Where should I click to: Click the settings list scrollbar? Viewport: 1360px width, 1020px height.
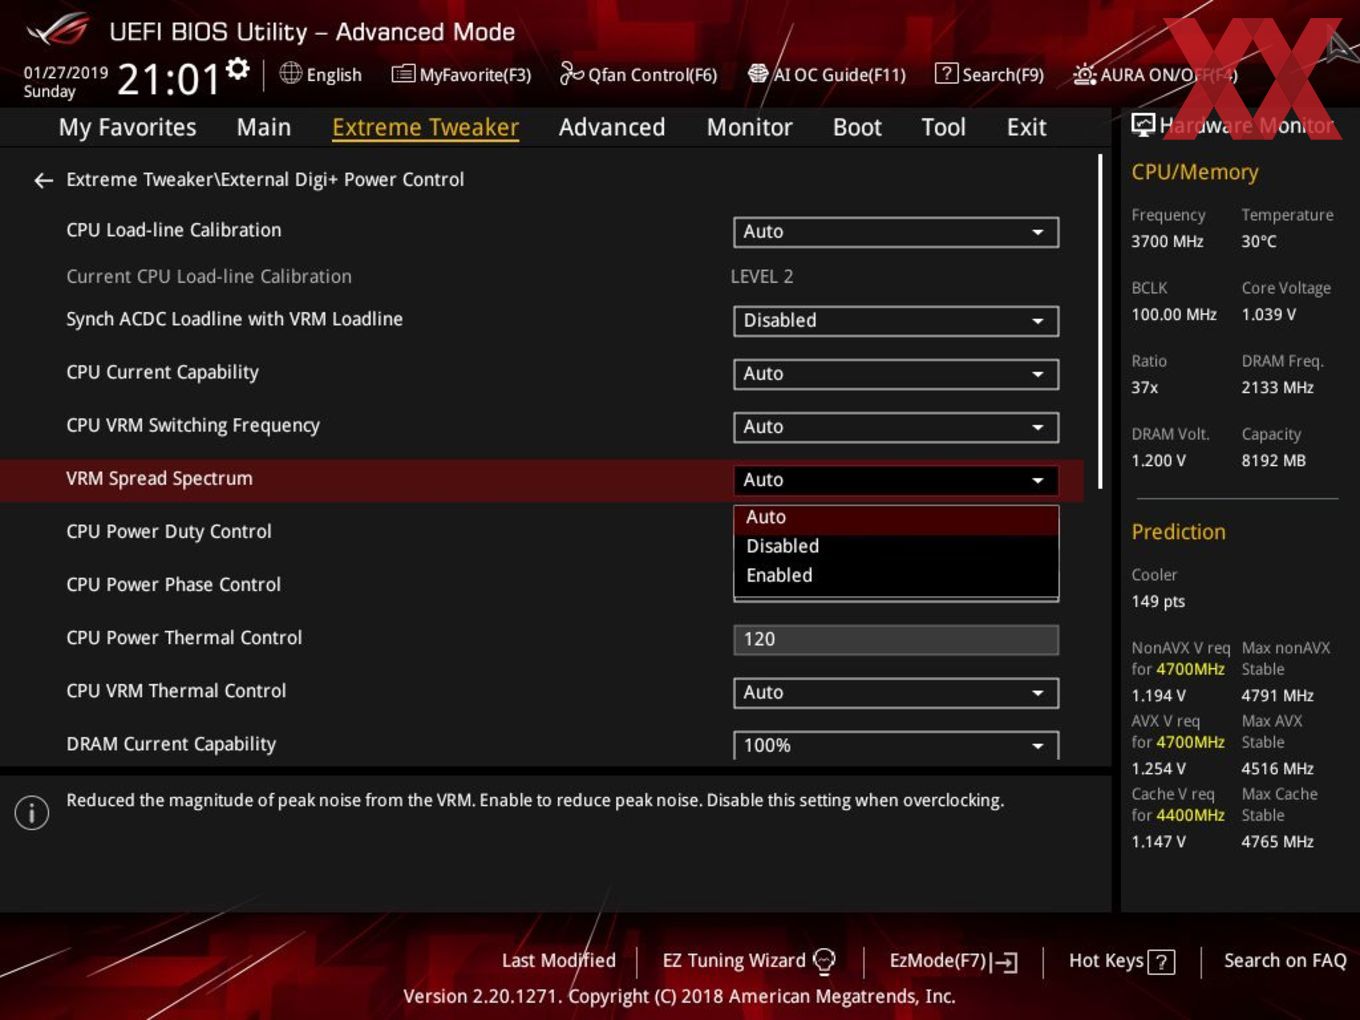[x=1100, y=320]
